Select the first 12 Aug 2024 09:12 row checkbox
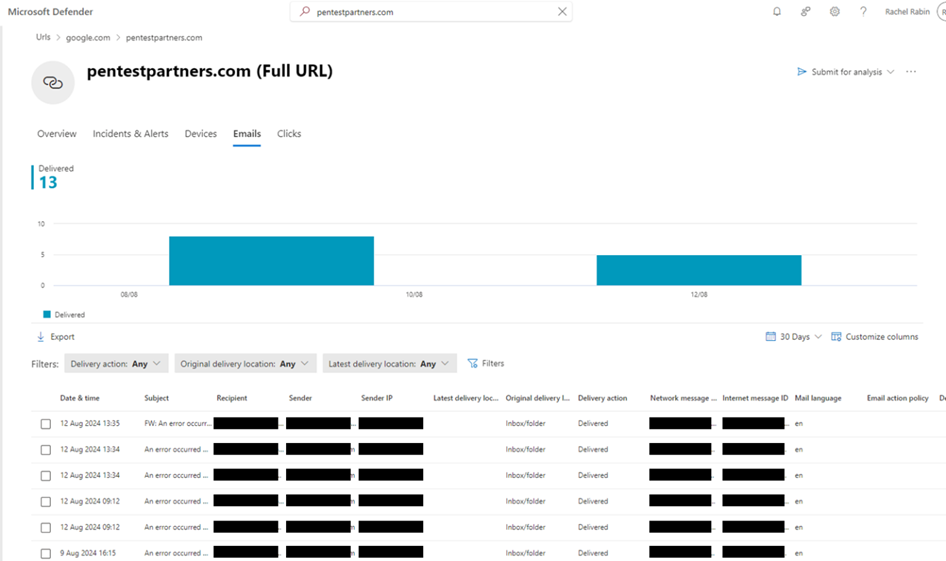946x561 pixels. tap(46, 502)
